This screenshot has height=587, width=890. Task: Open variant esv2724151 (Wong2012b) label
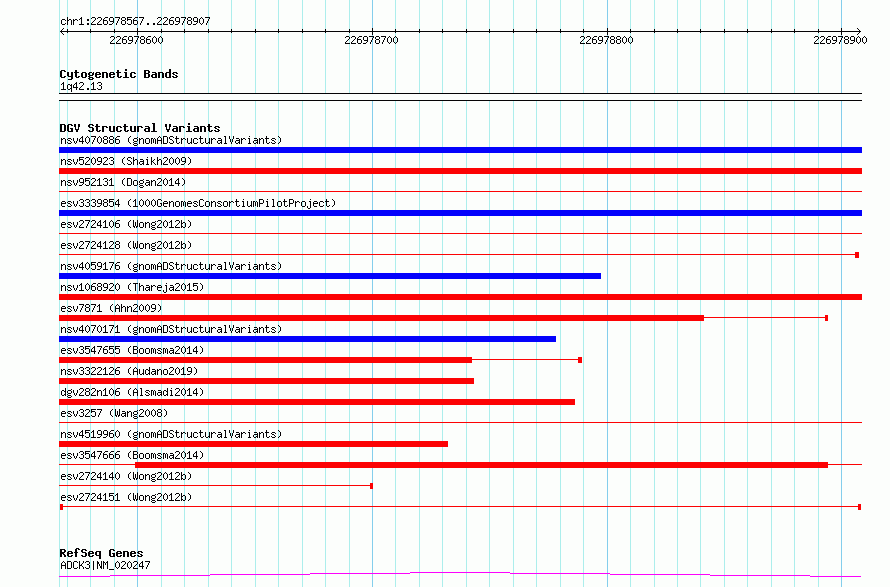126,497
